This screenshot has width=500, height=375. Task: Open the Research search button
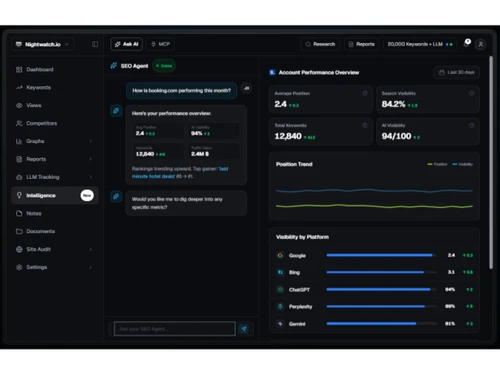click(x=320, y=44)
